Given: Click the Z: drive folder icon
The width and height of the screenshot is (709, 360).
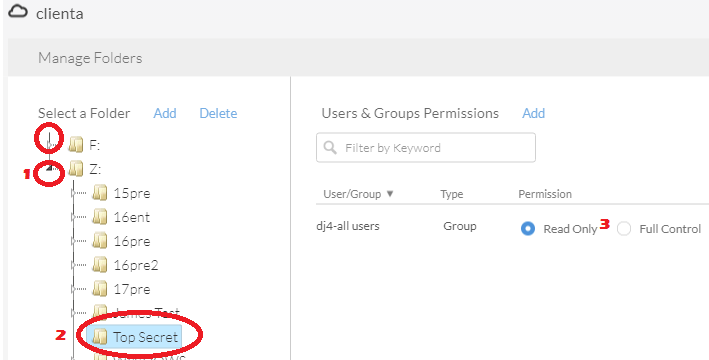Looking at the screenshot, I should click(x=76, y=169).
